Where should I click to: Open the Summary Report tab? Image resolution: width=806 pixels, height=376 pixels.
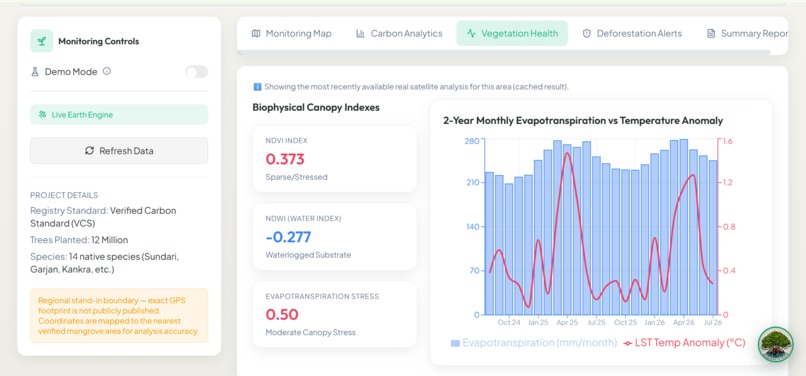click(x=748, y=33)
